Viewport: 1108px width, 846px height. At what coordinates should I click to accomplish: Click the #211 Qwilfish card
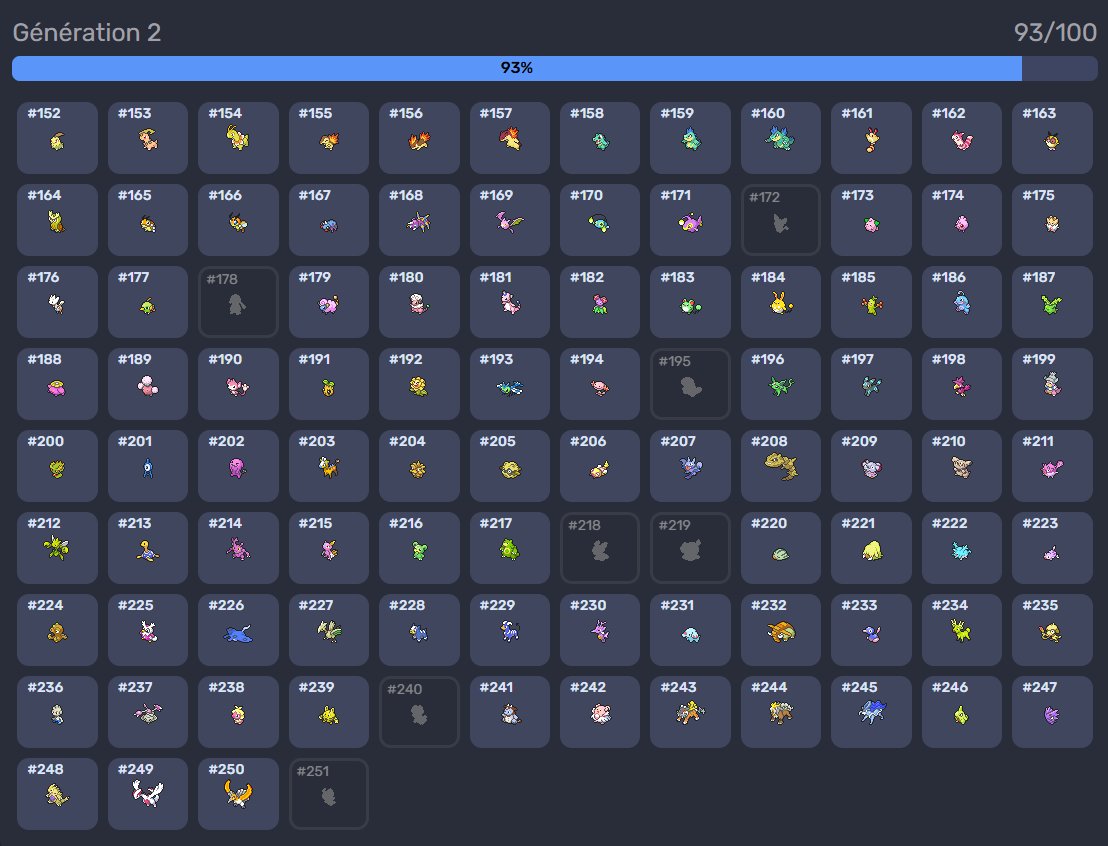click(1052, 466)
